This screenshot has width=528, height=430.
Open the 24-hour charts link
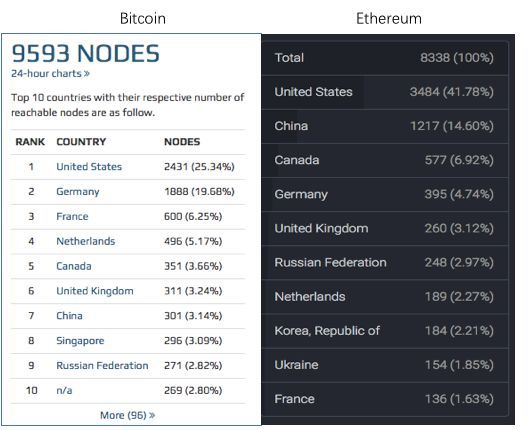point(50,73)
